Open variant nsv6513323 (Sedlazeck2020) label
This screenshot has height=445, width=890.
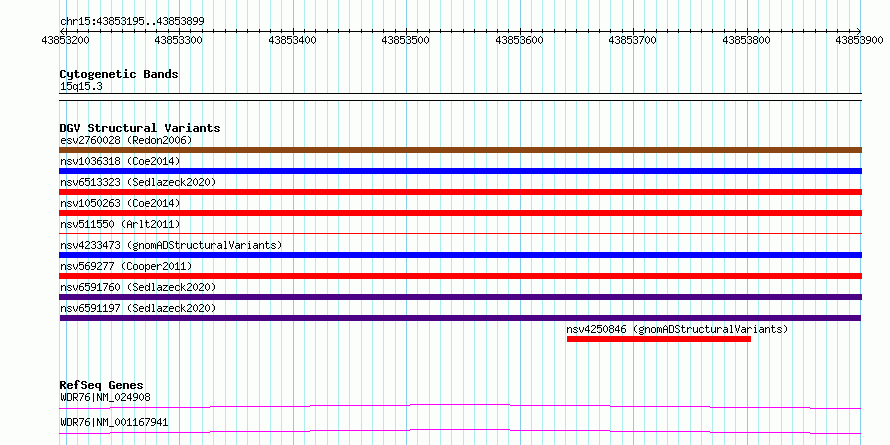(138, 182)
